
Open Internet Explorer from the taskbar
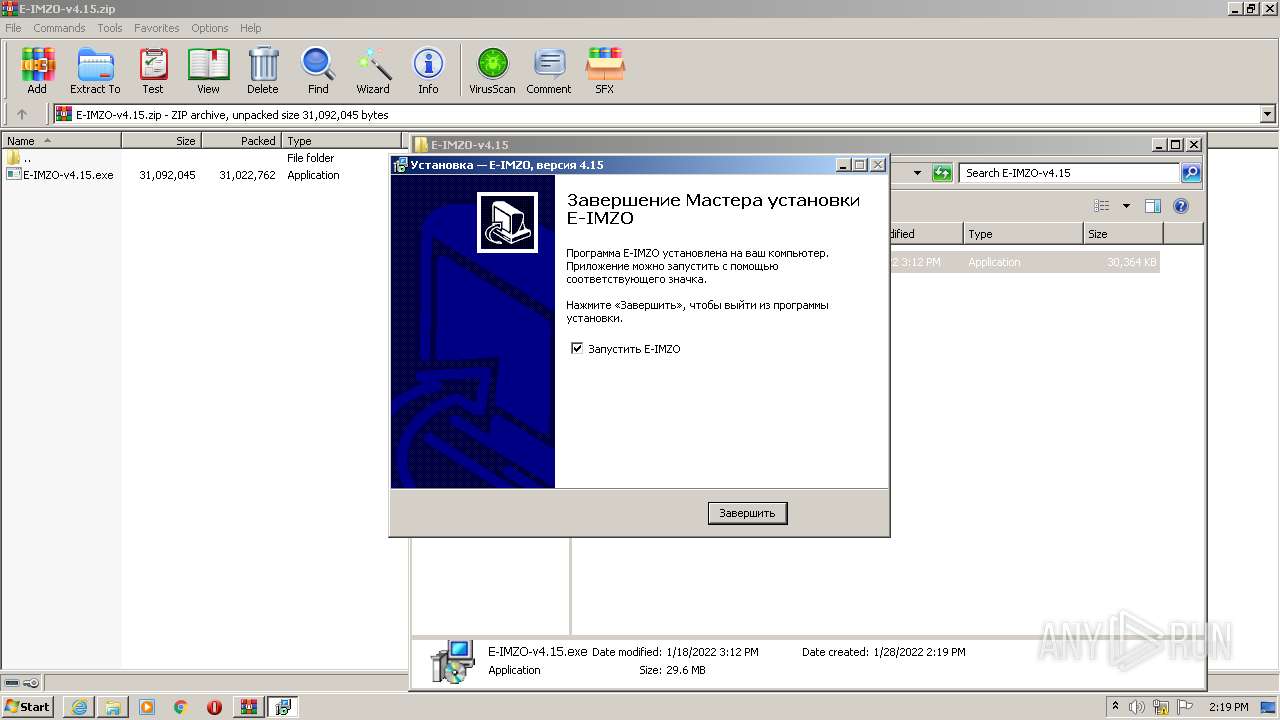tap(79, 707)
